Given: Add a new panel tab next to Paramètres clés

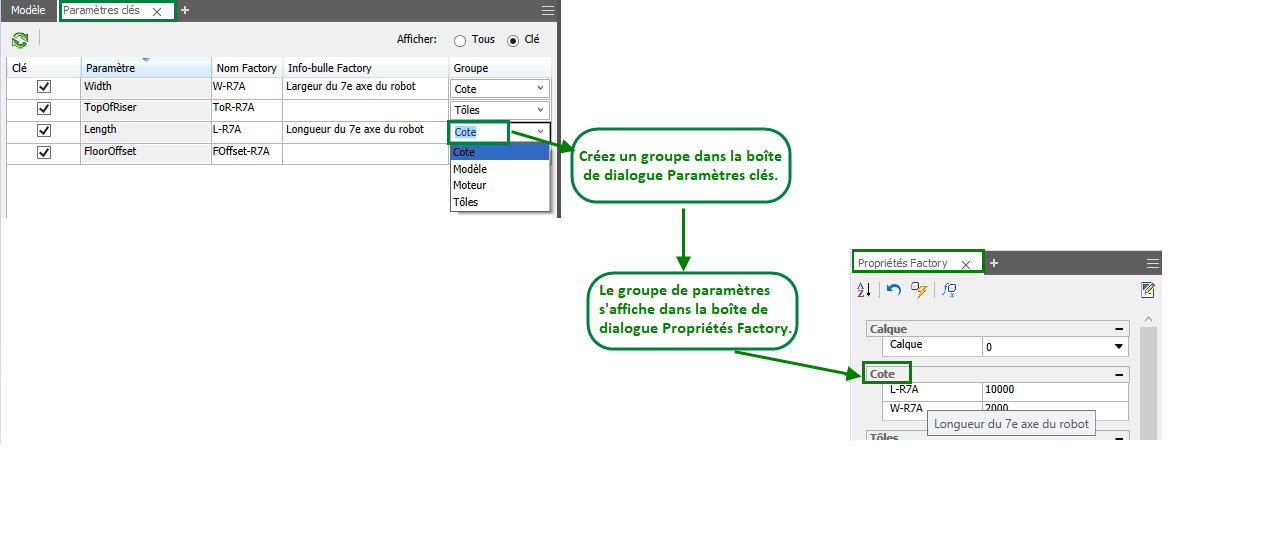Looking at the screenshot, I should pyautogui.click(x=185, y=10).
